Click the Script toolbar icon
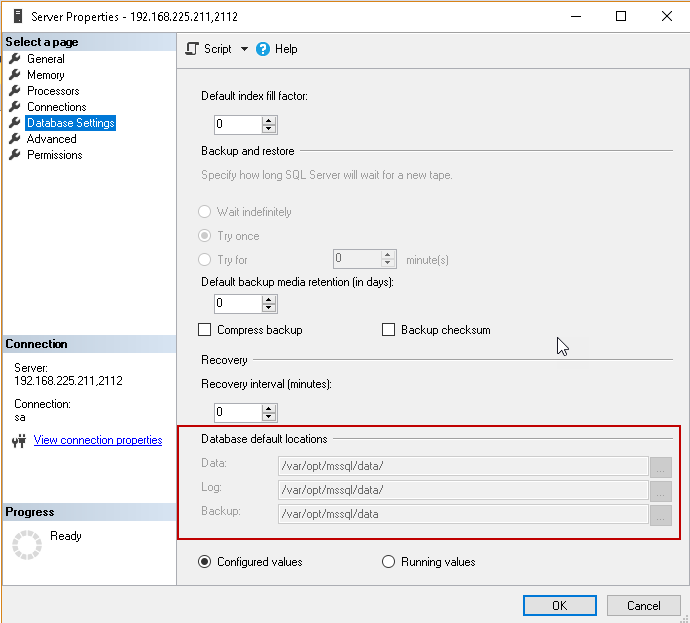 click(x=192, y=49)
